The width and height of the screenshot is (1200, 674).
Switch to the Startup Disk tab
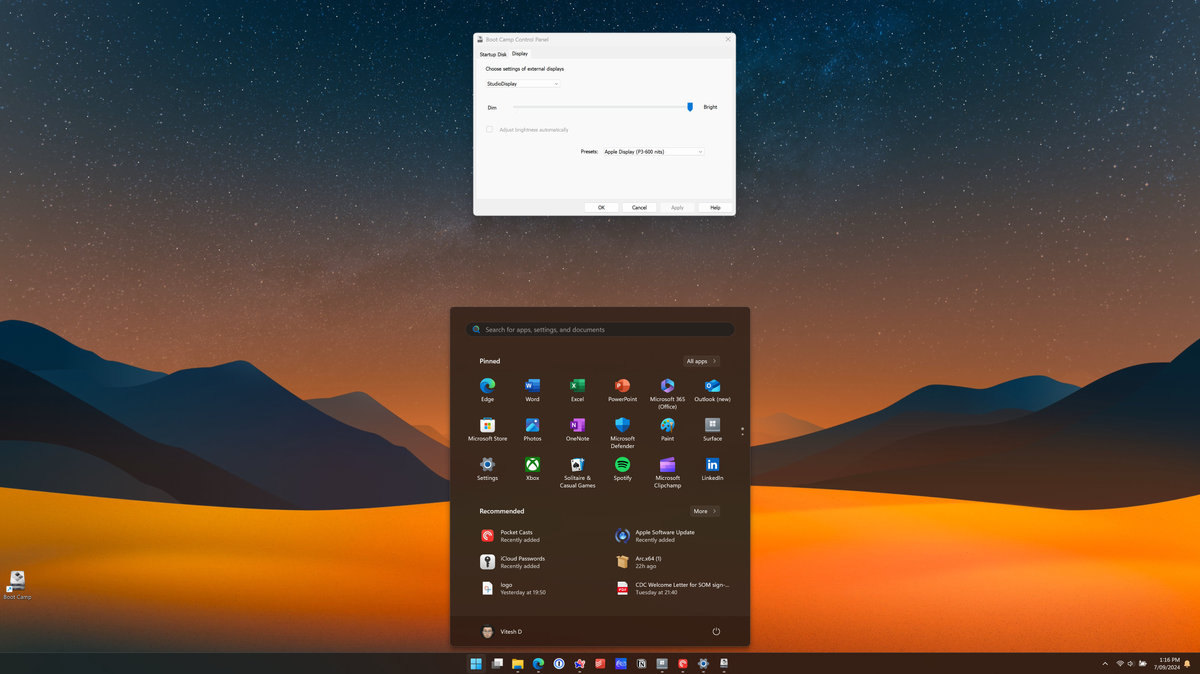(493, 54)
